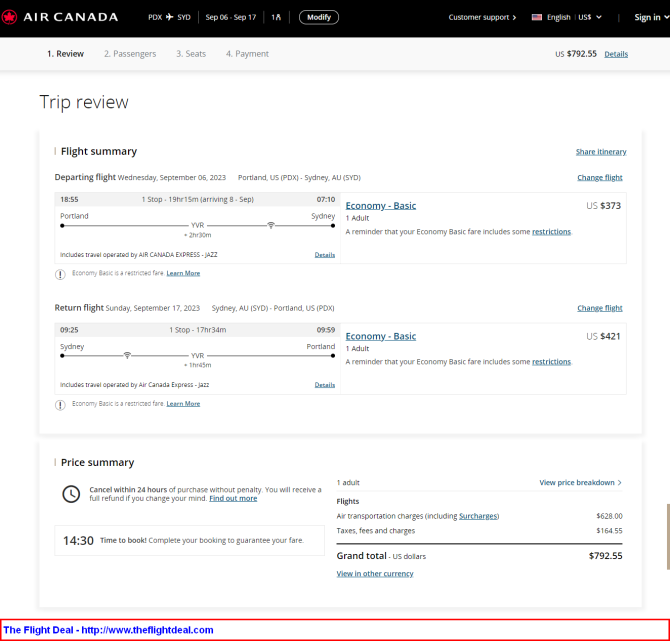Screen dimensions: 670x641
Task: Click the 14:30 booking countdown timer
Action: pyautogui.click(x=78, y=541)
